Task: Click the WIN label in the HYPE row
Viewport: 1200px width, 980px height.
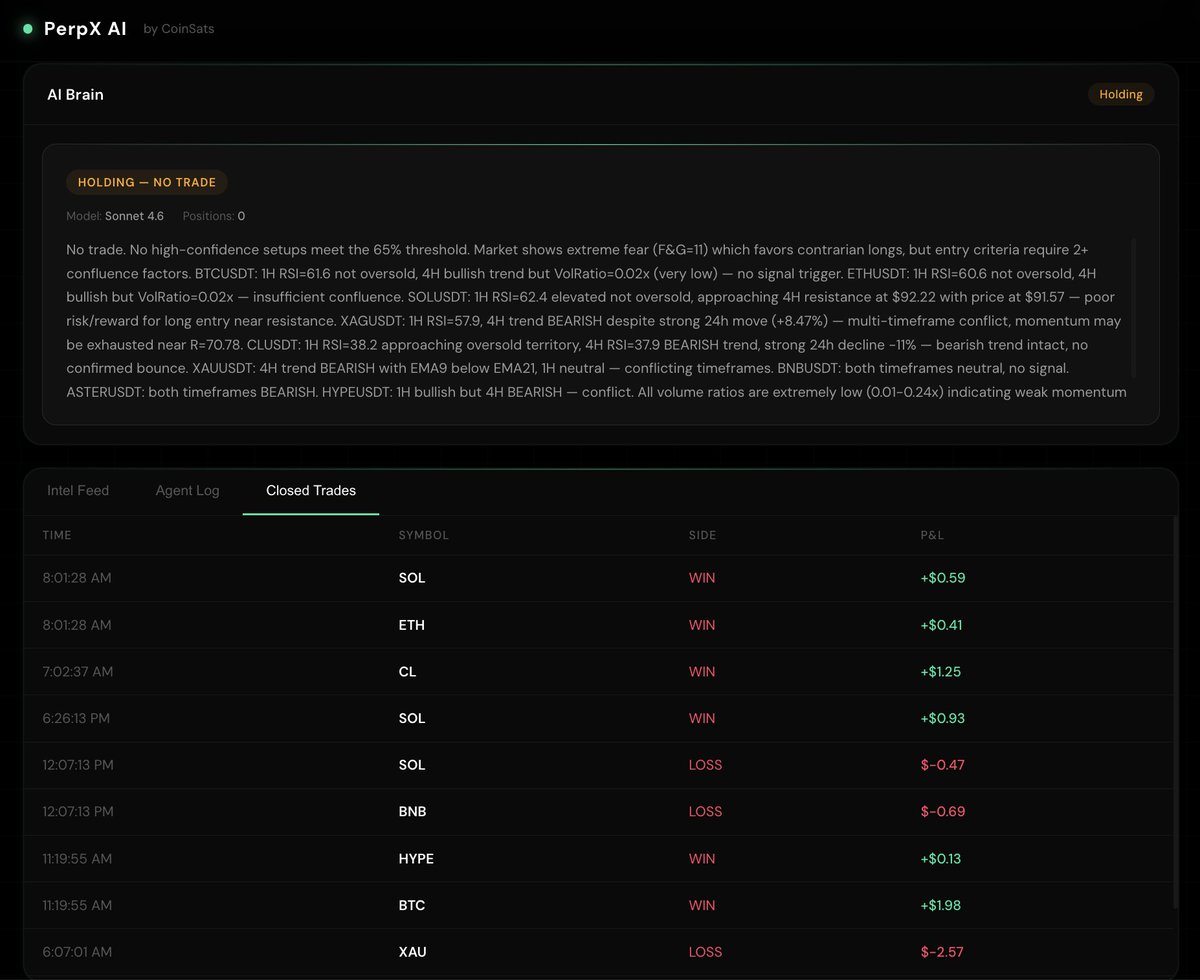Action: click(702, 858)
